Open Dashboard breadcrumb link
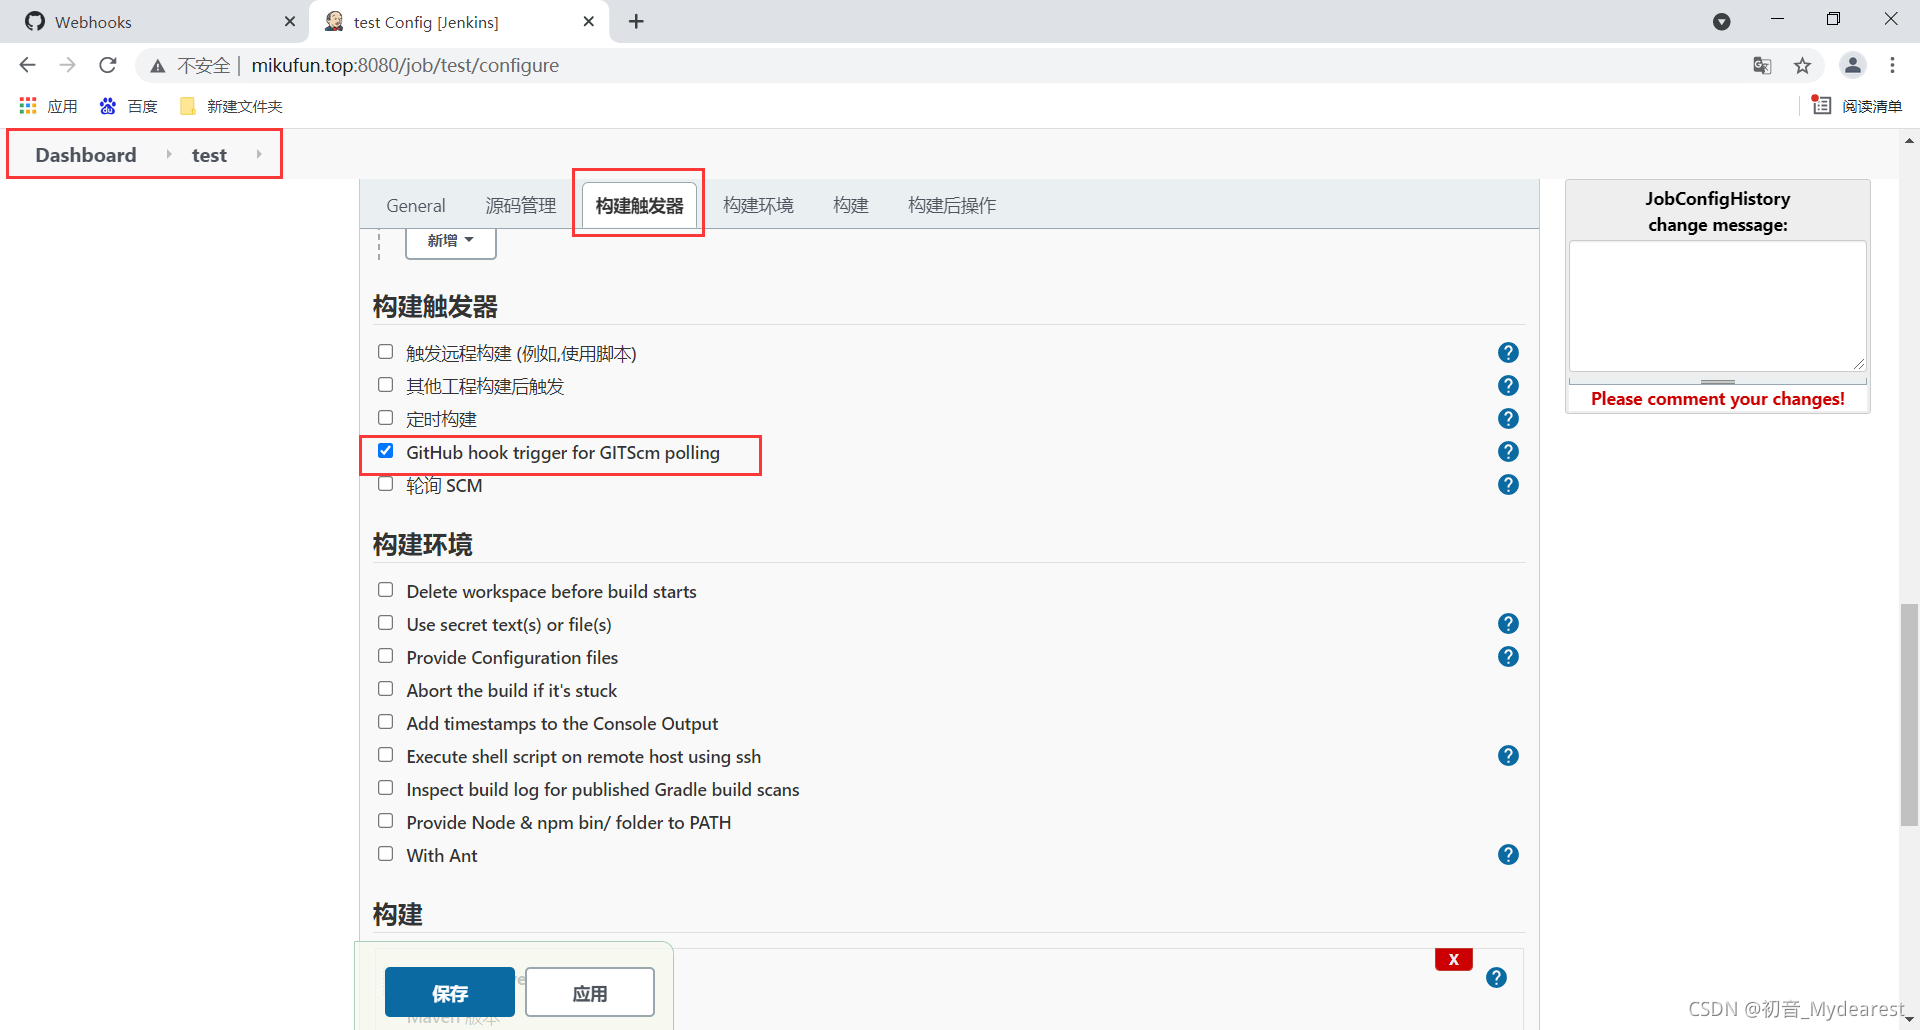 pos(86,155)
